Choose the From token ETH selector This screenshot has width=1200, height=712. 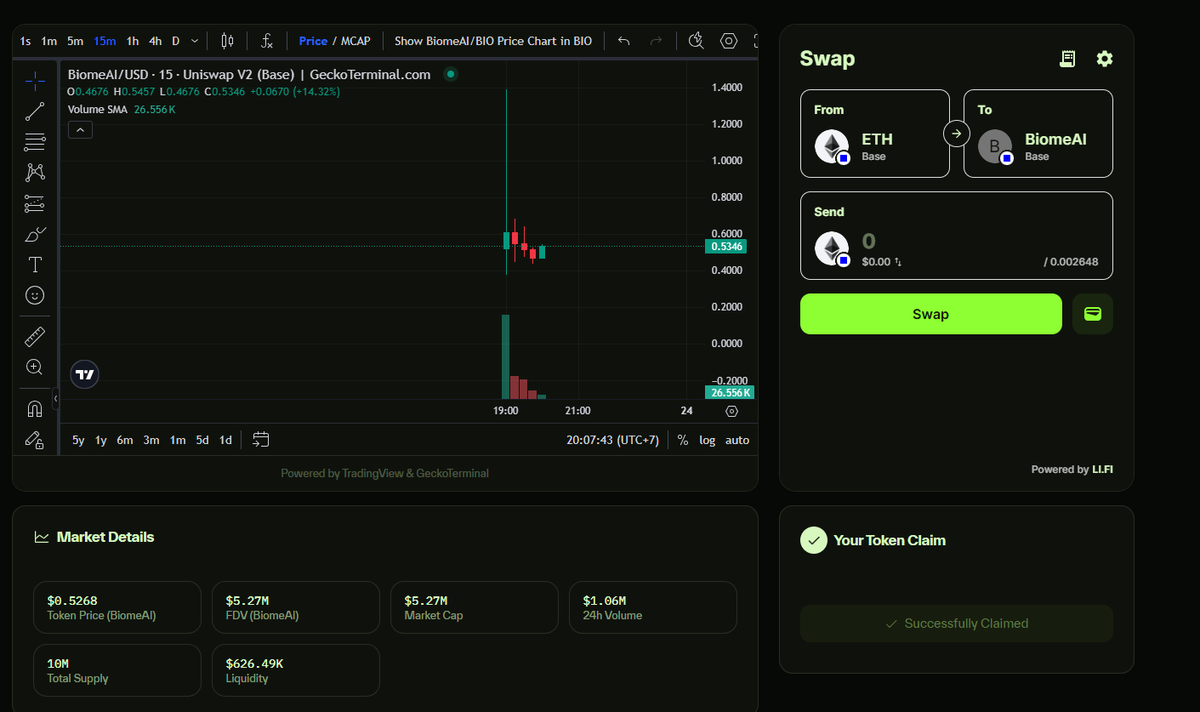tap(875, 134)
